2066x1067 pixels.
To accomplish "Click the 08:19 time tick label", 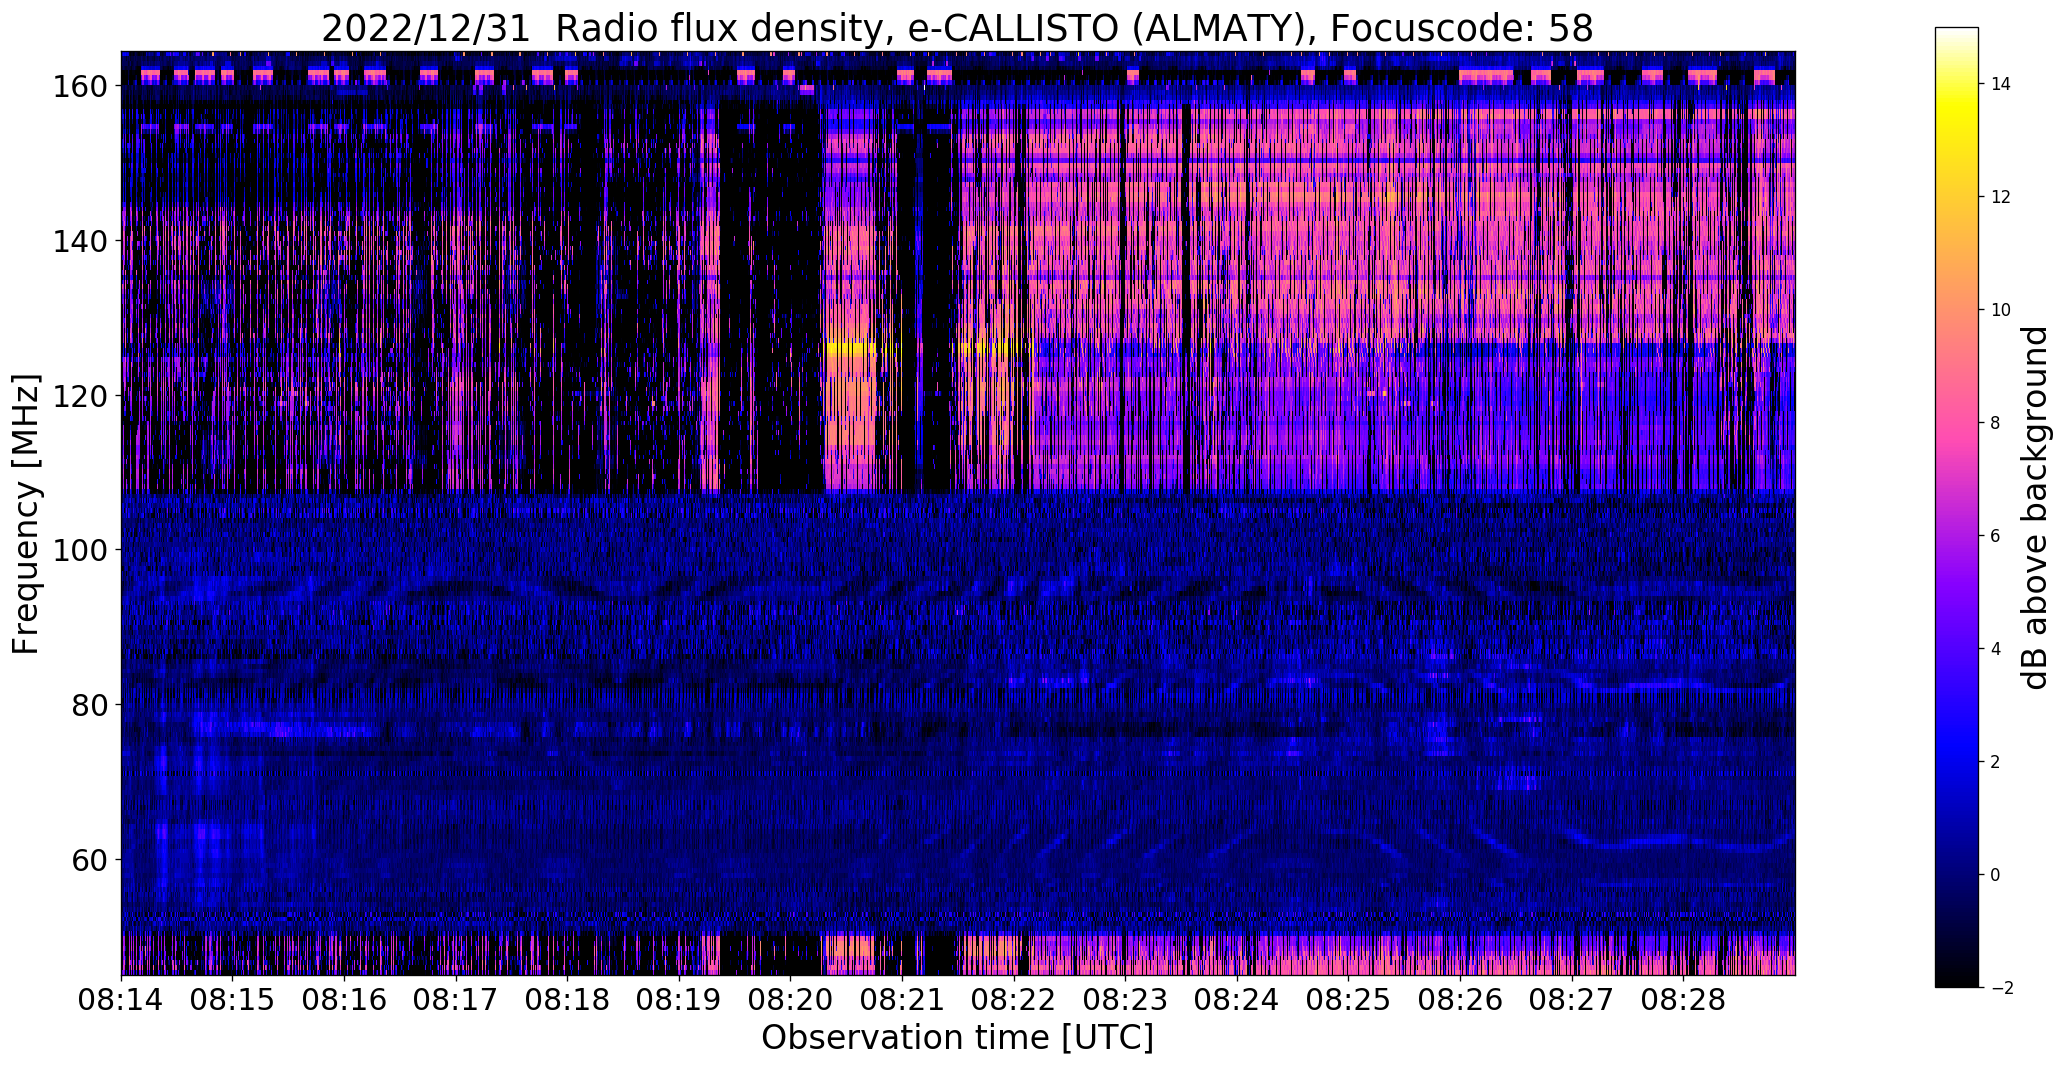I will [679, 999].
